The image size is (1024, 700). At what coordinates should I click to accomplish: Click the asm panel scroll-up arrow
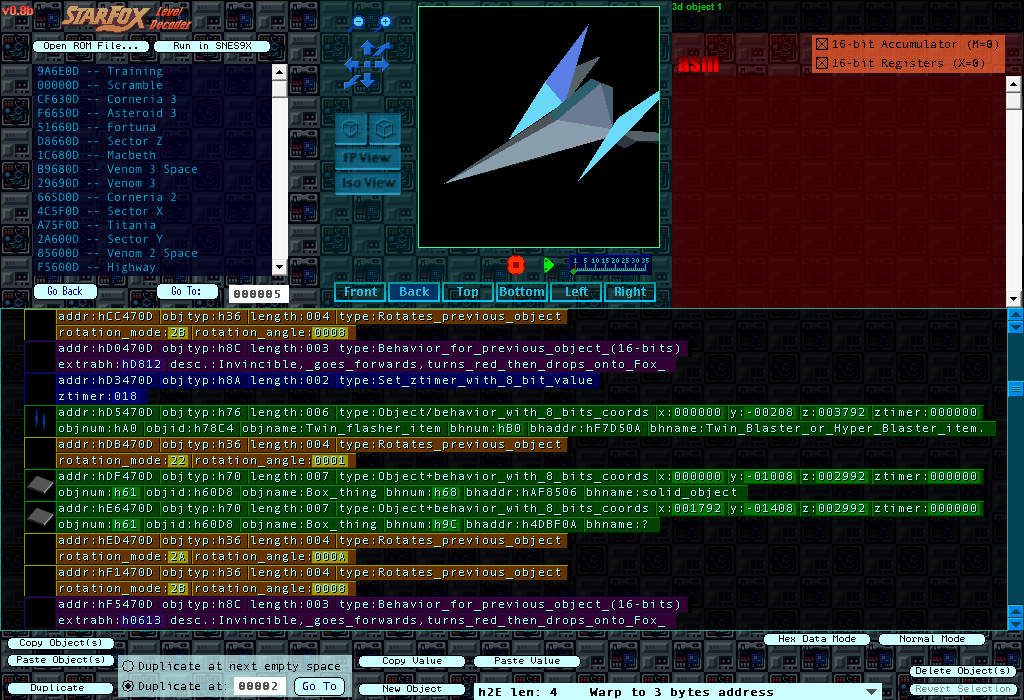click(1014, 84)
